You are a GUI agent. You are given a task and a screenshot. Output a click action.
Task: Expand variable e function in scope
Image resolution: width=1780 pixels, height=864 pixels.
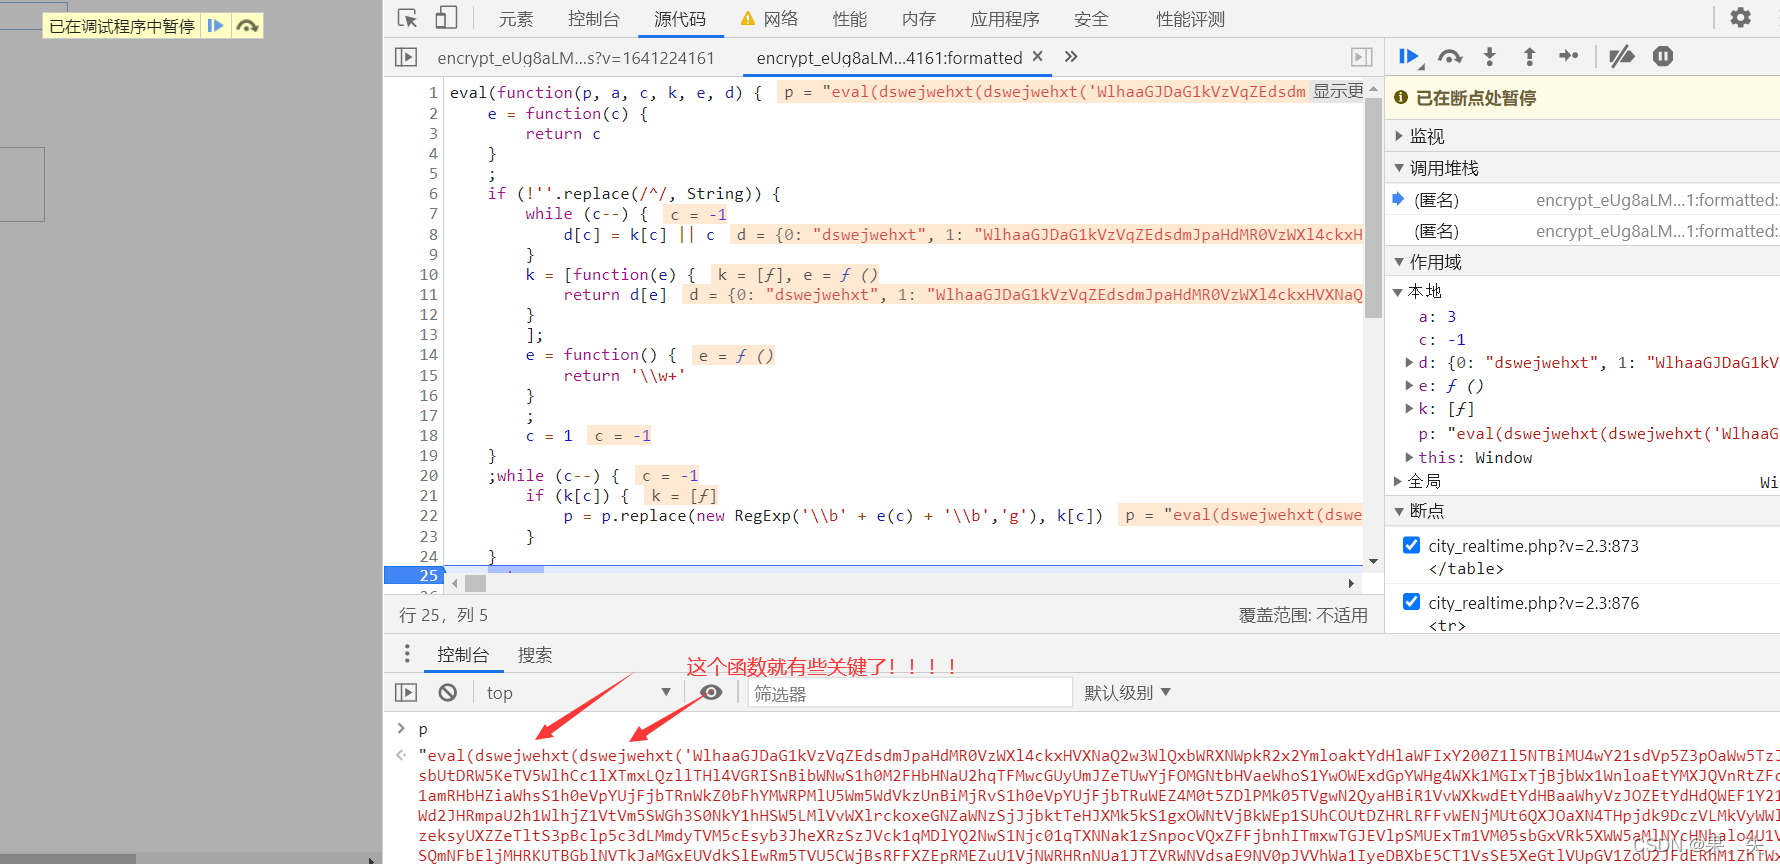click(1409, 385)
